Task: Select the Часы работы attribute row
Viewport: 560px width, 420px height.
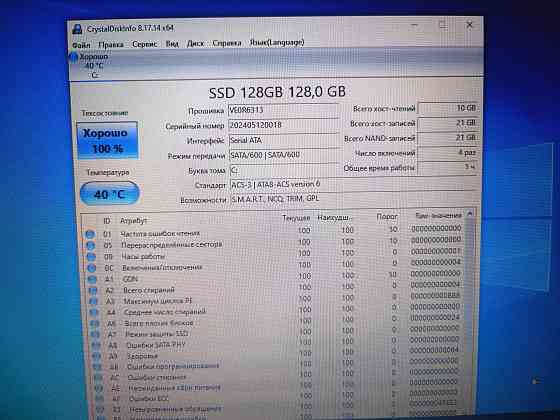Action: point(274,255)
